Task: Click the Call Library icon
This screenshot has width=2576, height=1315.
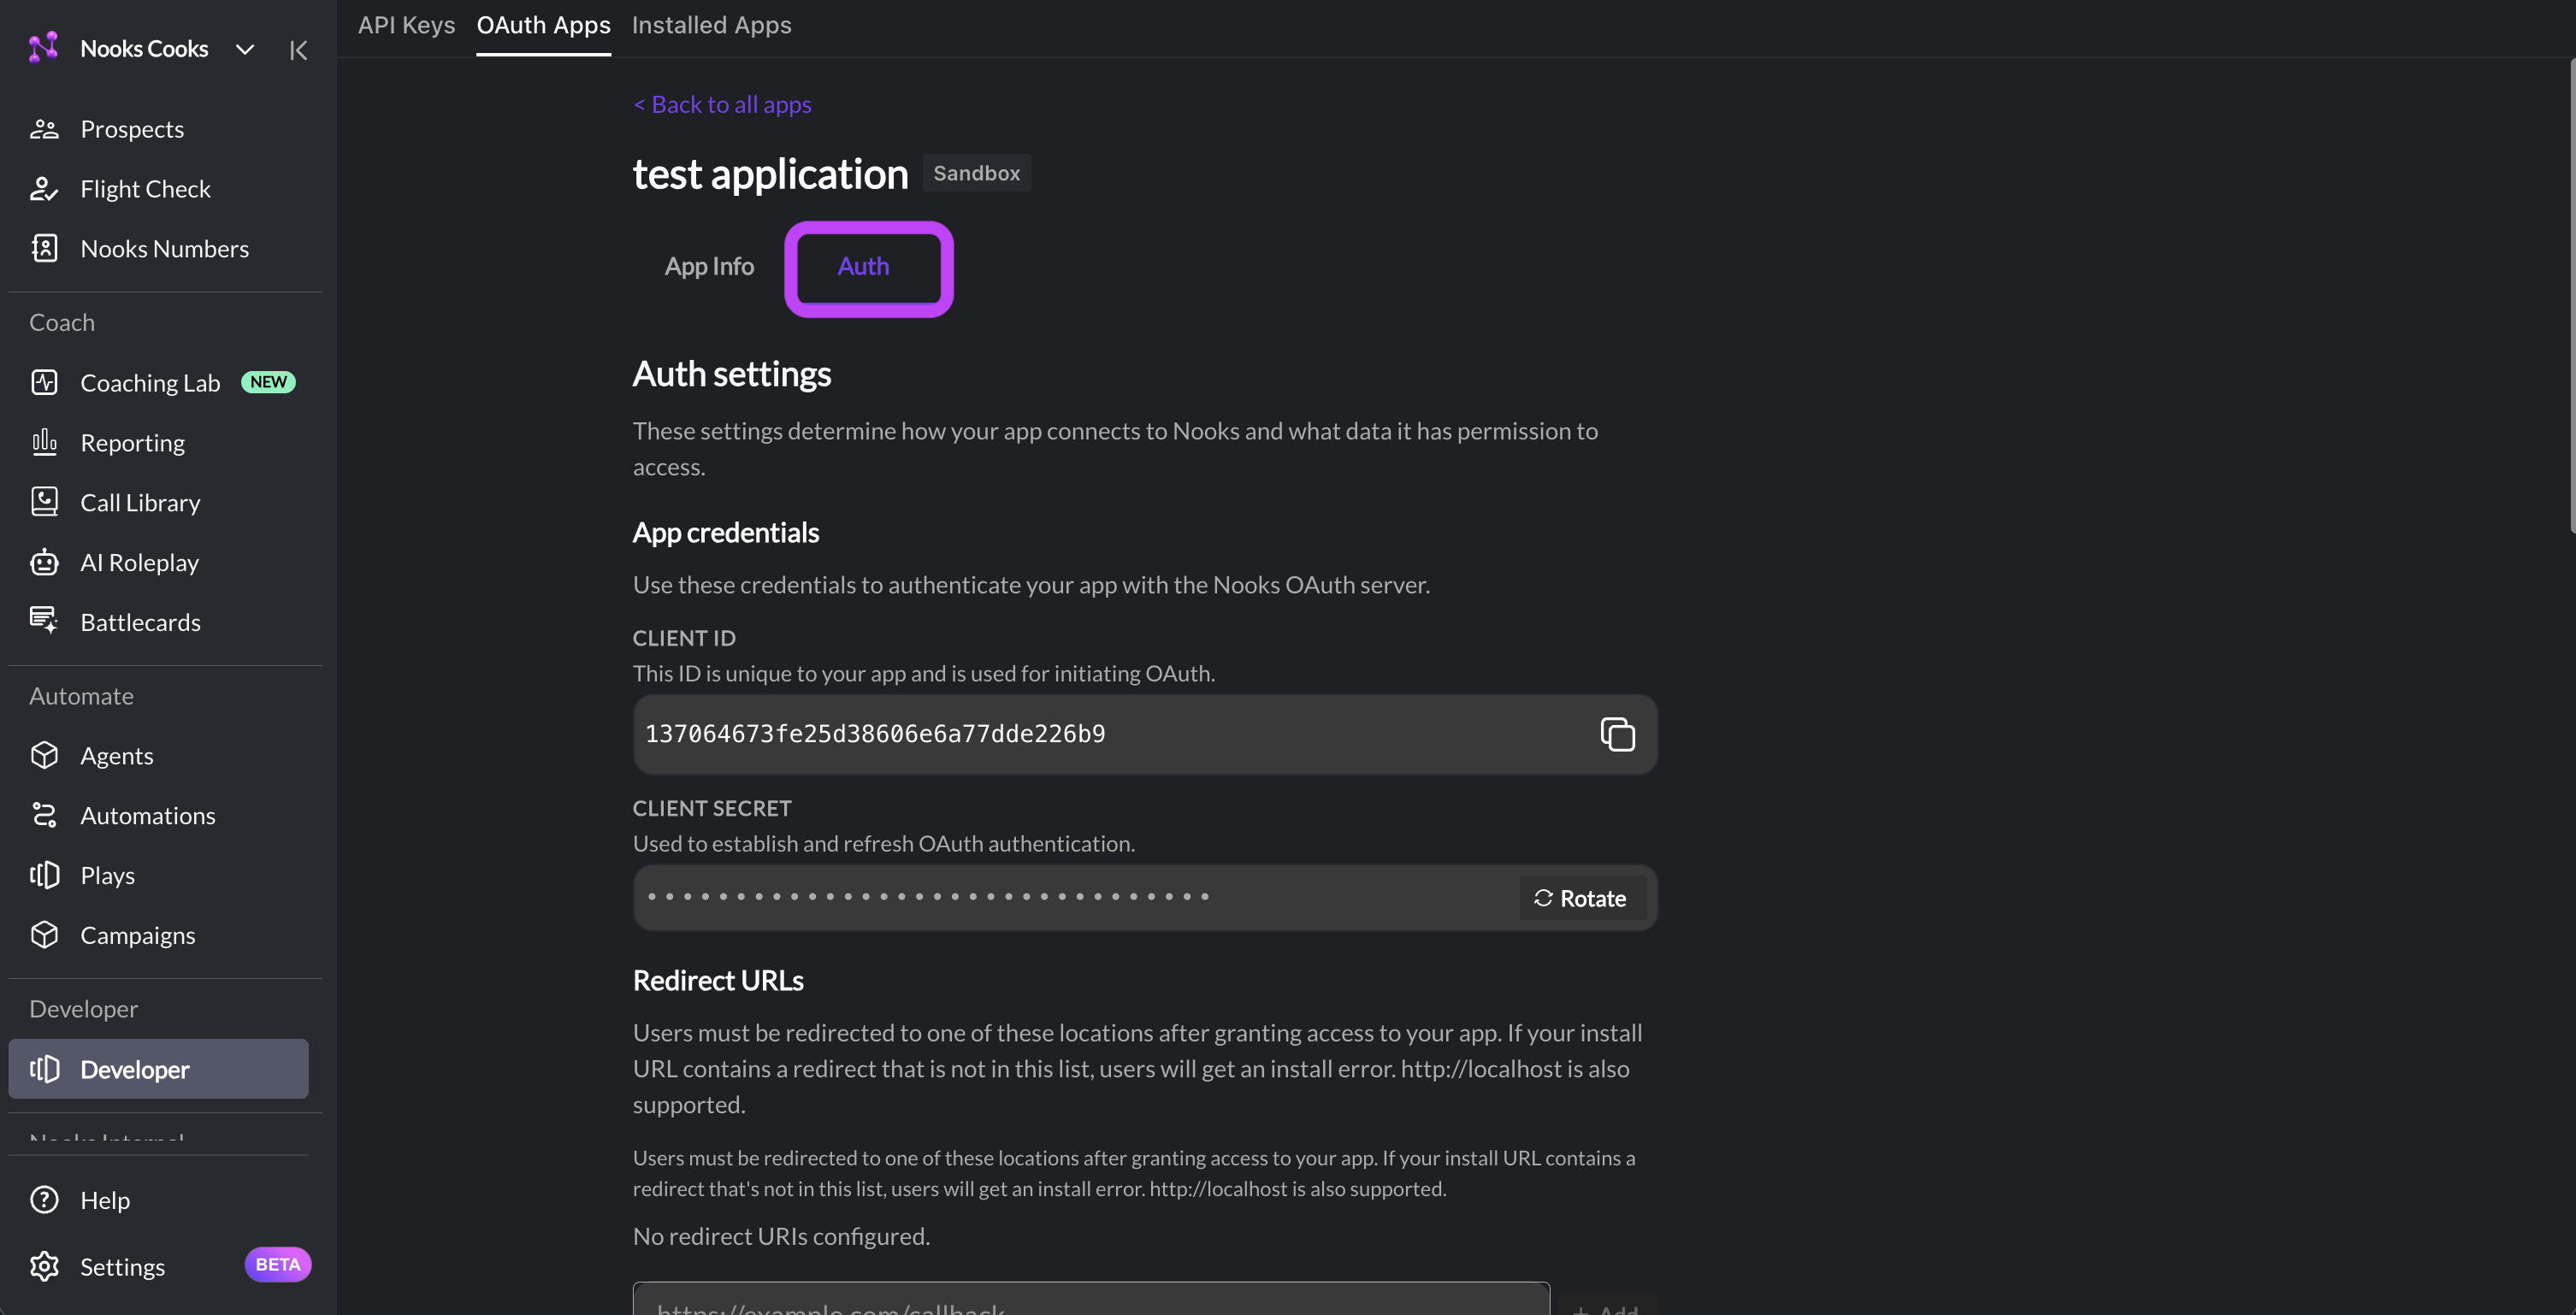Action: point(44,502)
